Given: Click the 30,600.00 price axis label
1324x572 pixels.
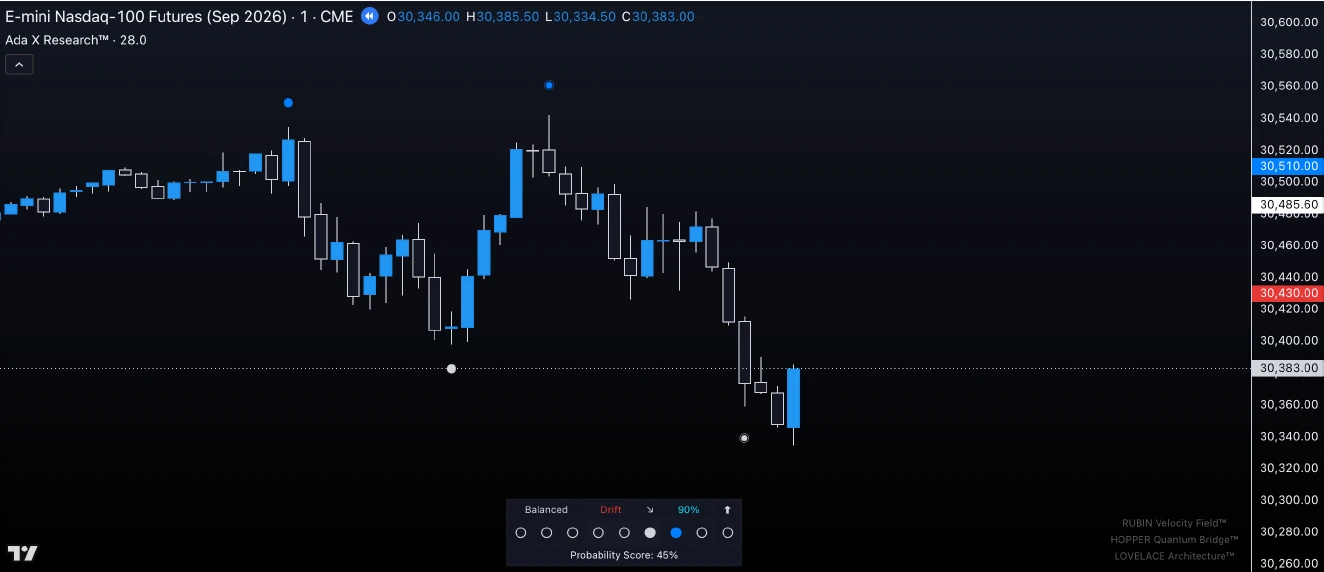Looking at the screenshot, I should click(x=1287, y=22).
